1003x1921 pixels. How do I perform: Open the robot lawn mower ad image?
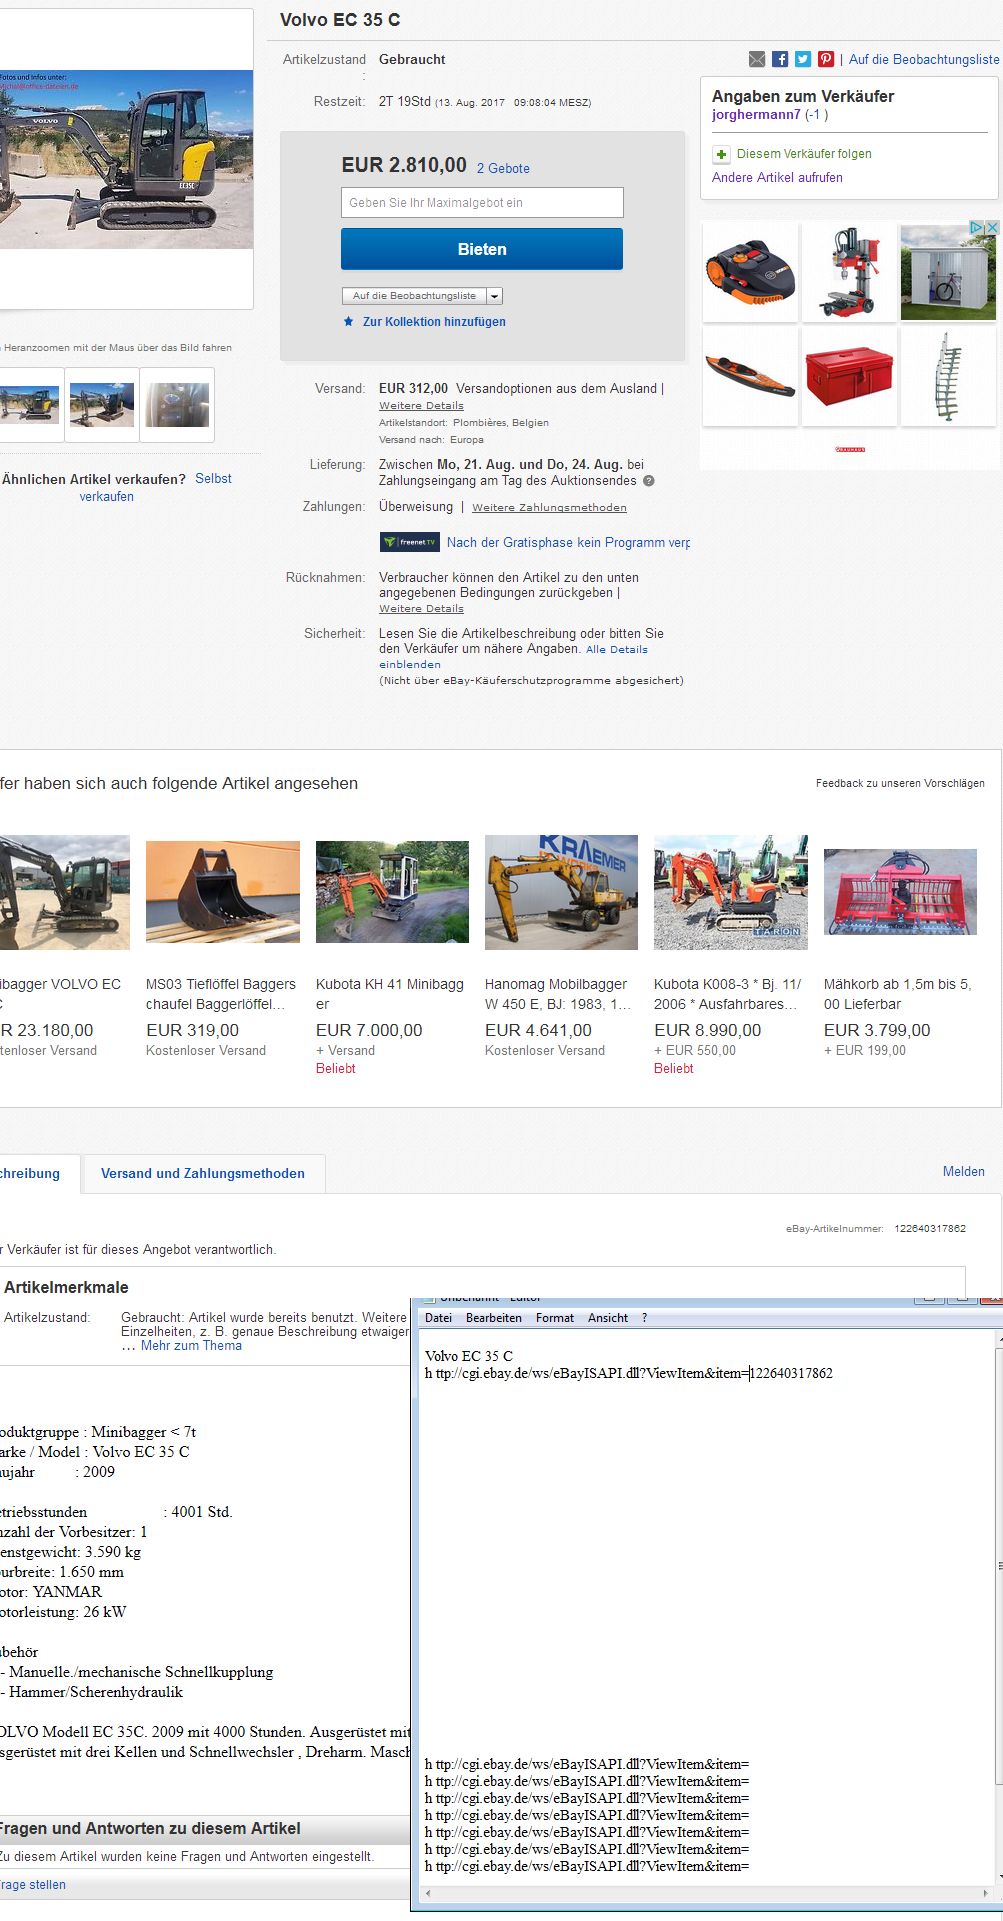point(750,272)
